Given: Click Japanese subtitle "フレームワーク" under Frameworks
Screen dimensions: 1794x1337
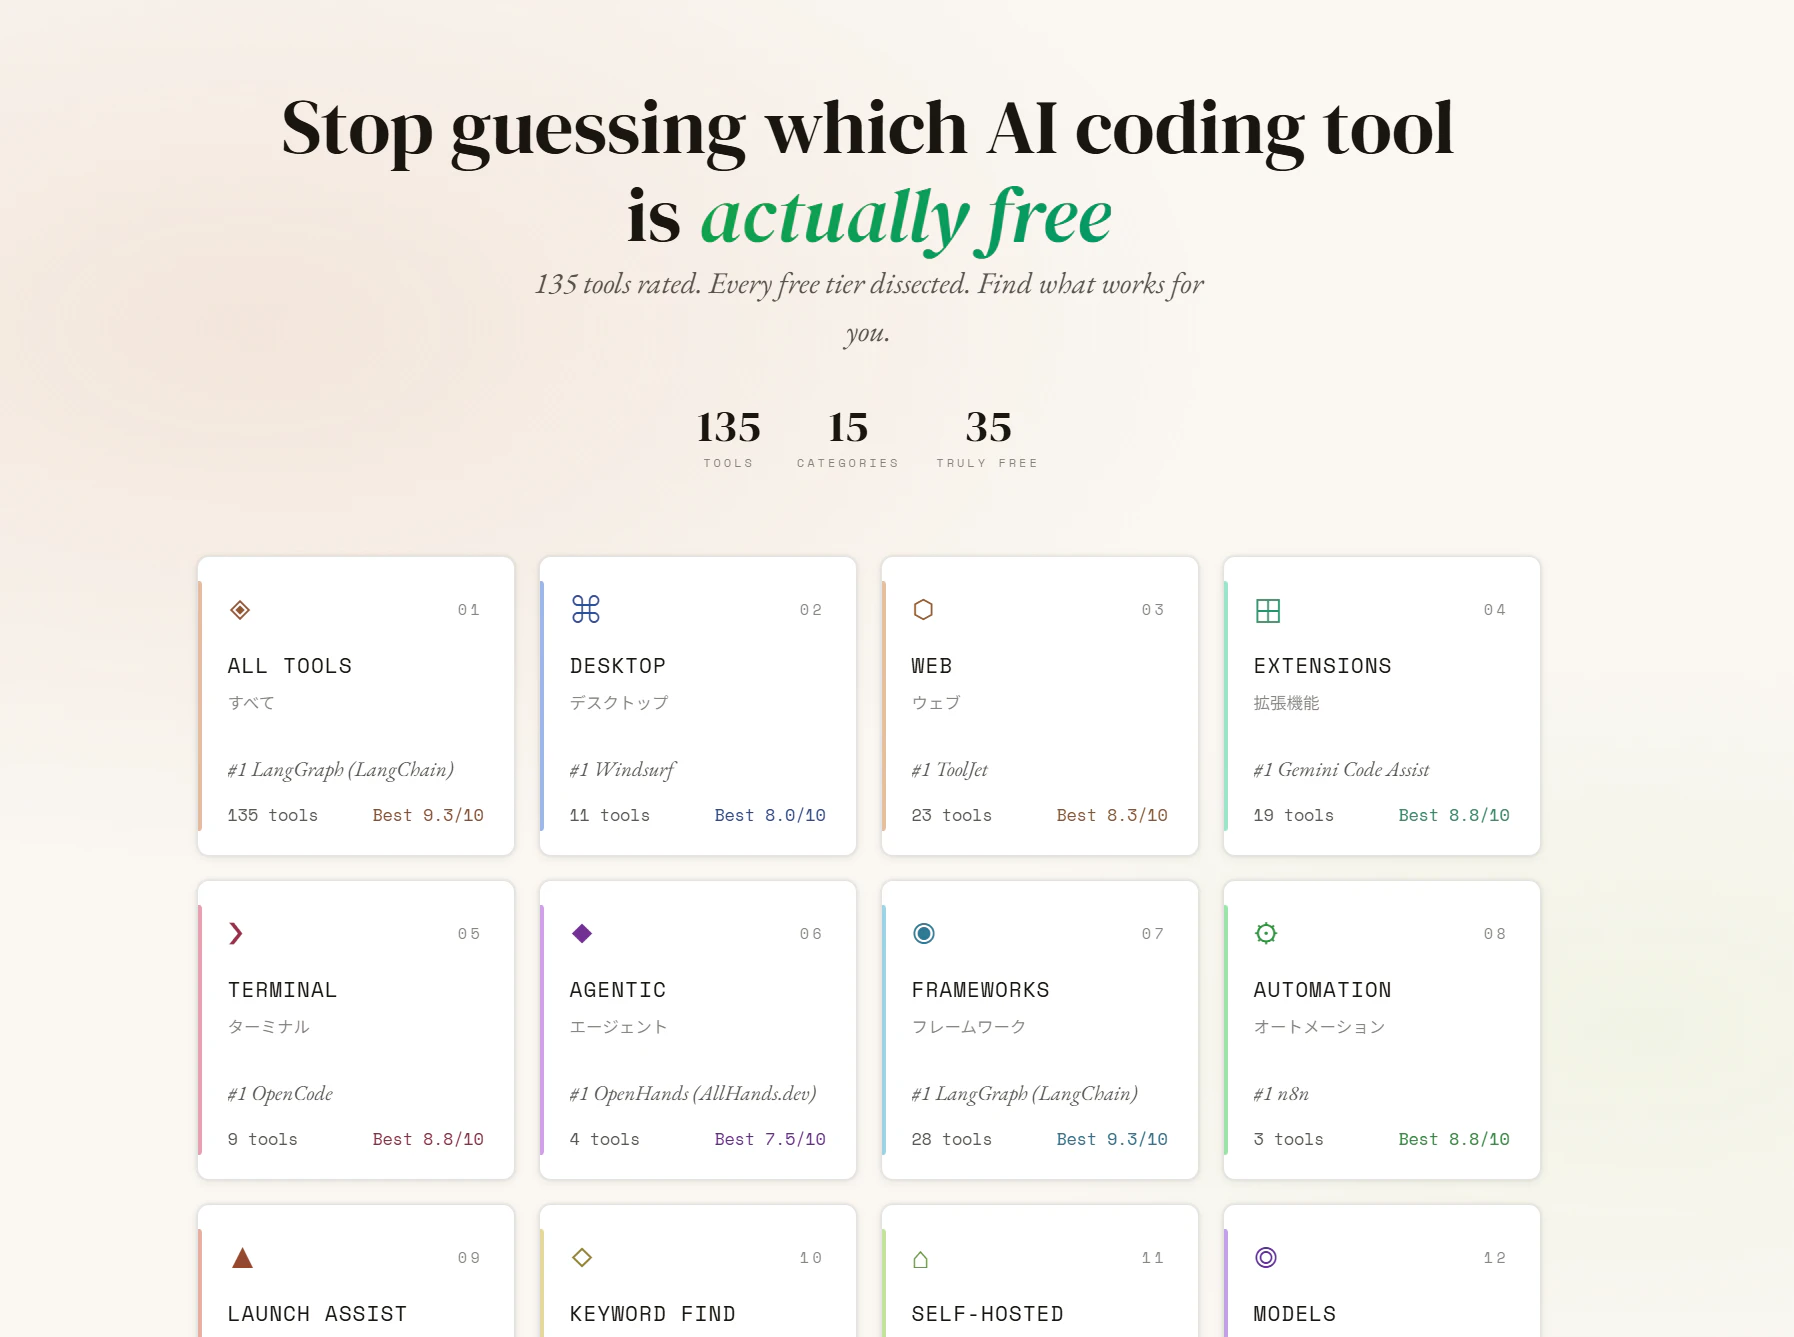Looking at the screenshot, I should pos(969,1027).
